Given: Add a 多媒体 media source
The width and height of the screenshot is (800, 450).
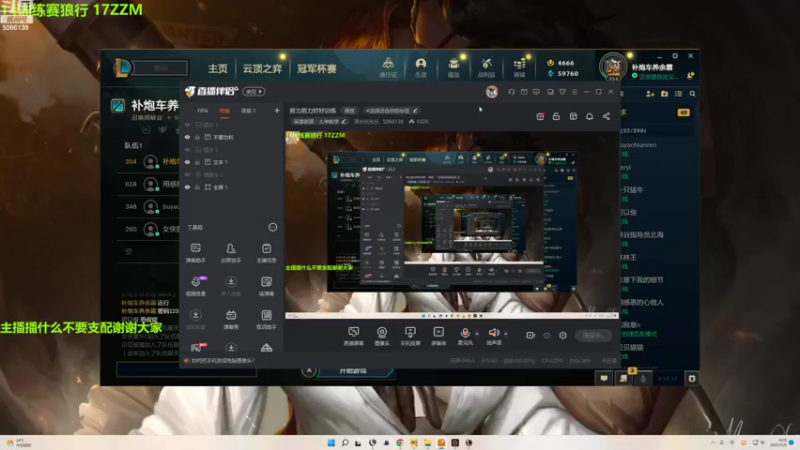Looking at the screenshot, I should tap(438, 336).
